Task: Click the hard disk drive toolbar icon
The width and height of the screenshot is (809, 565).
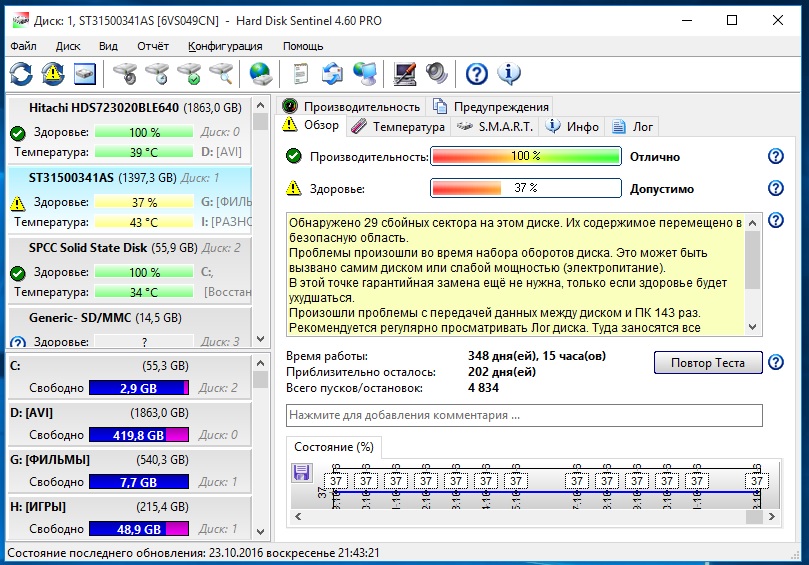Action: point(85,74)
